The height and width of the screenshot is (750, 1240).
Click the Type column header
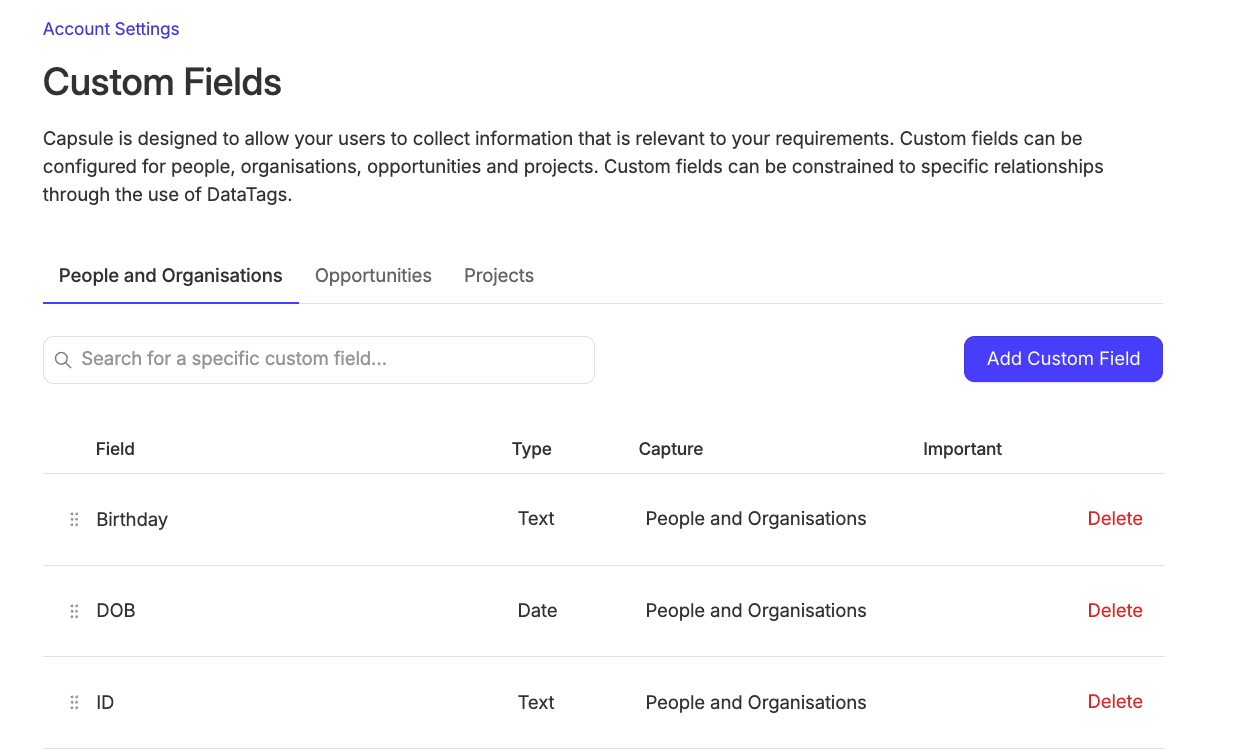tap(532, 449)
